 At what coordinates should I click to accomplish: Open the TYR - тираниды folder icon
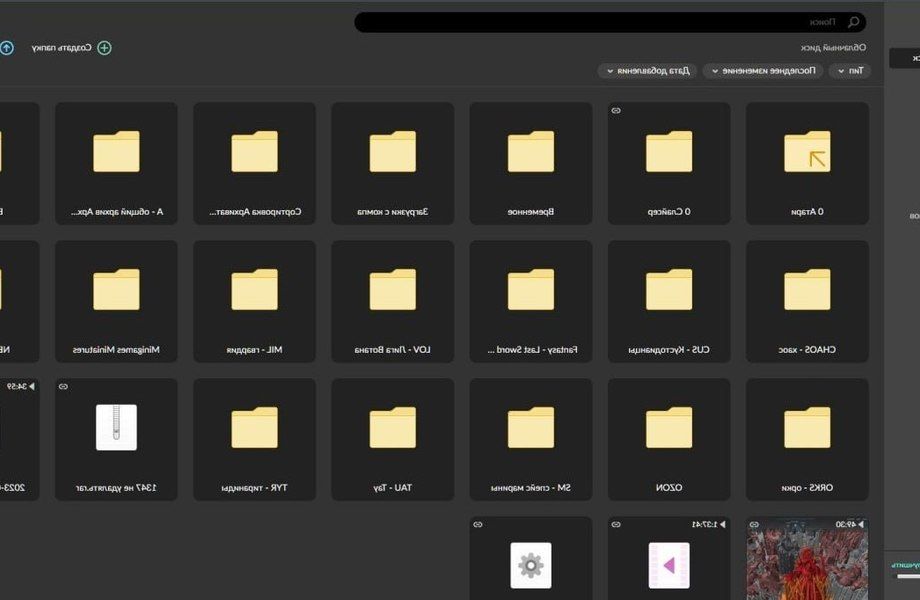tap(255, 427)
